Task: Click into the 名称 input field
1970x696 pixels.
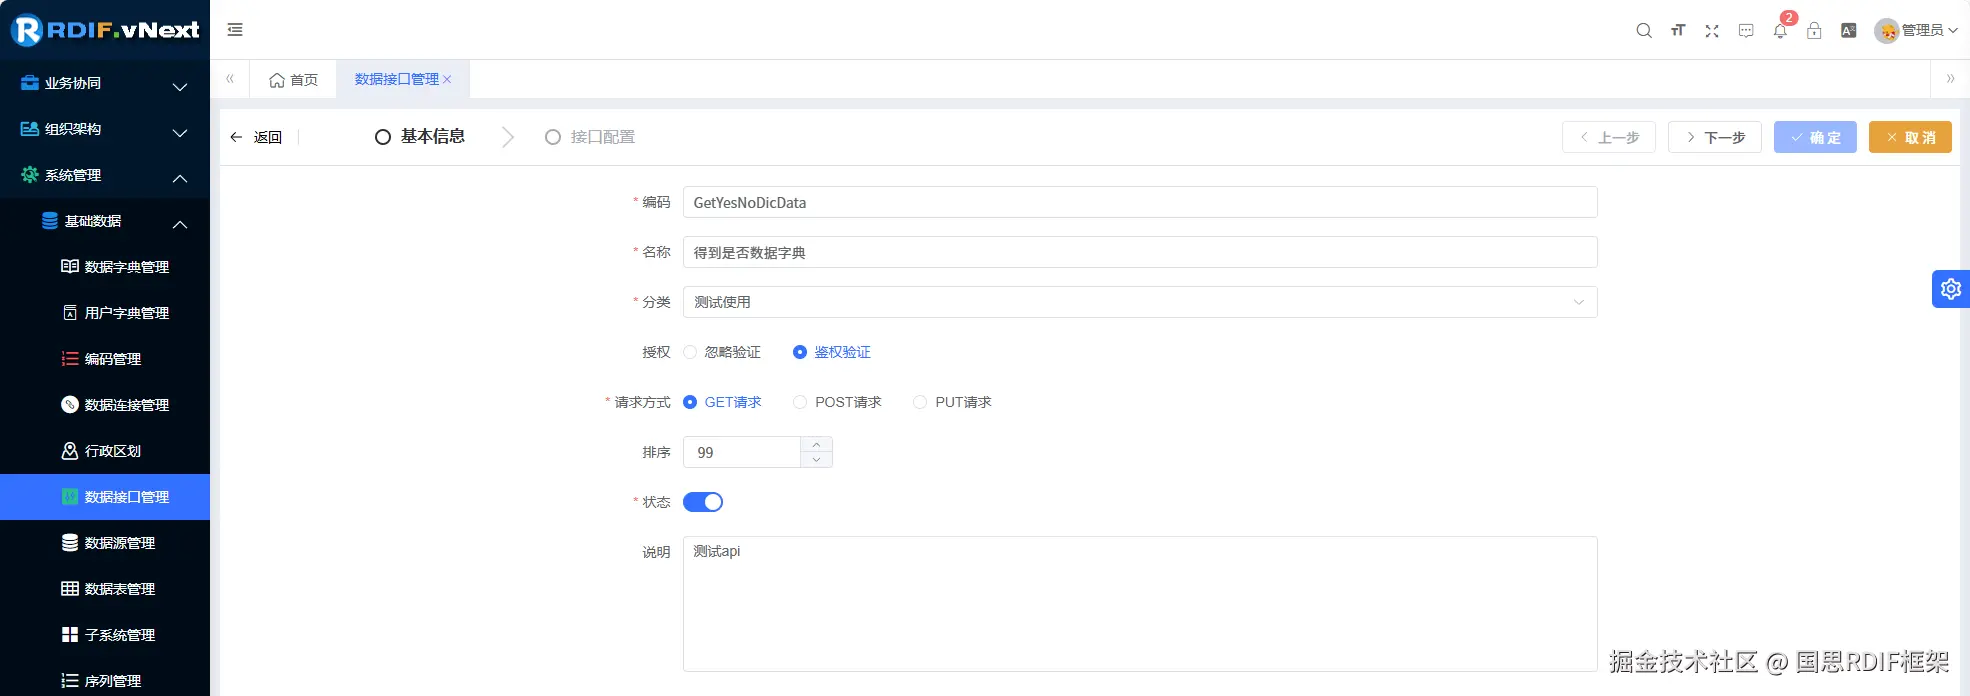Action: click(1140, 252)
